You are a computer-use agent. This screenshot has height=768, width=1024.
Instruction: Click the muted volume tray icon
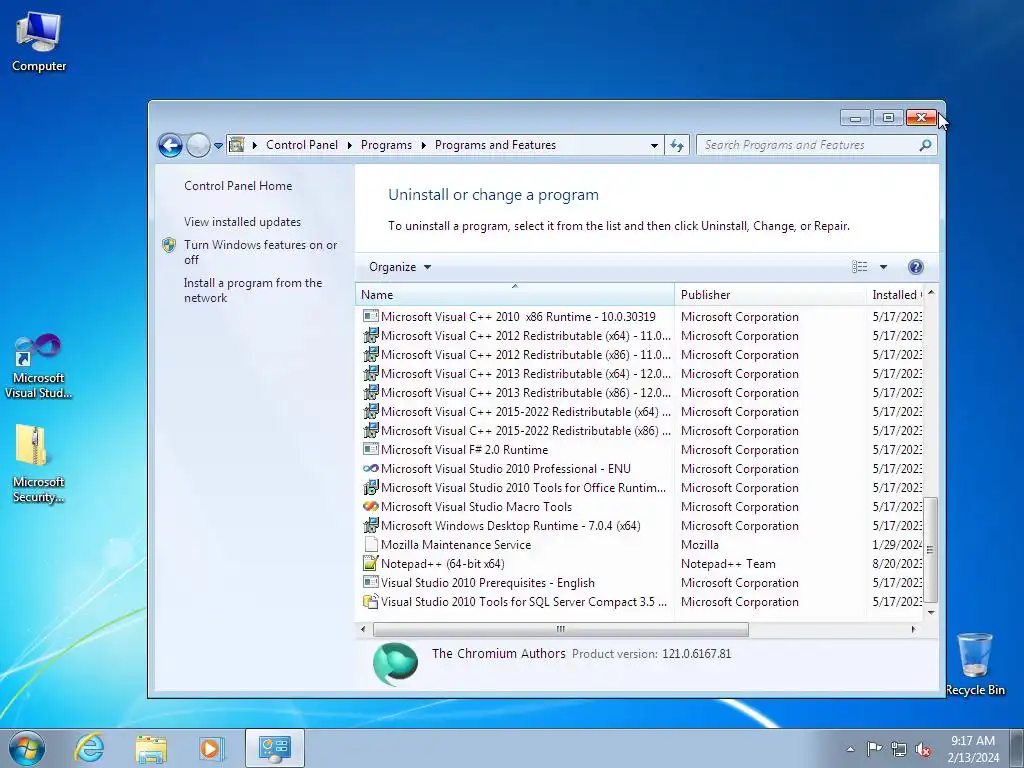923,749
